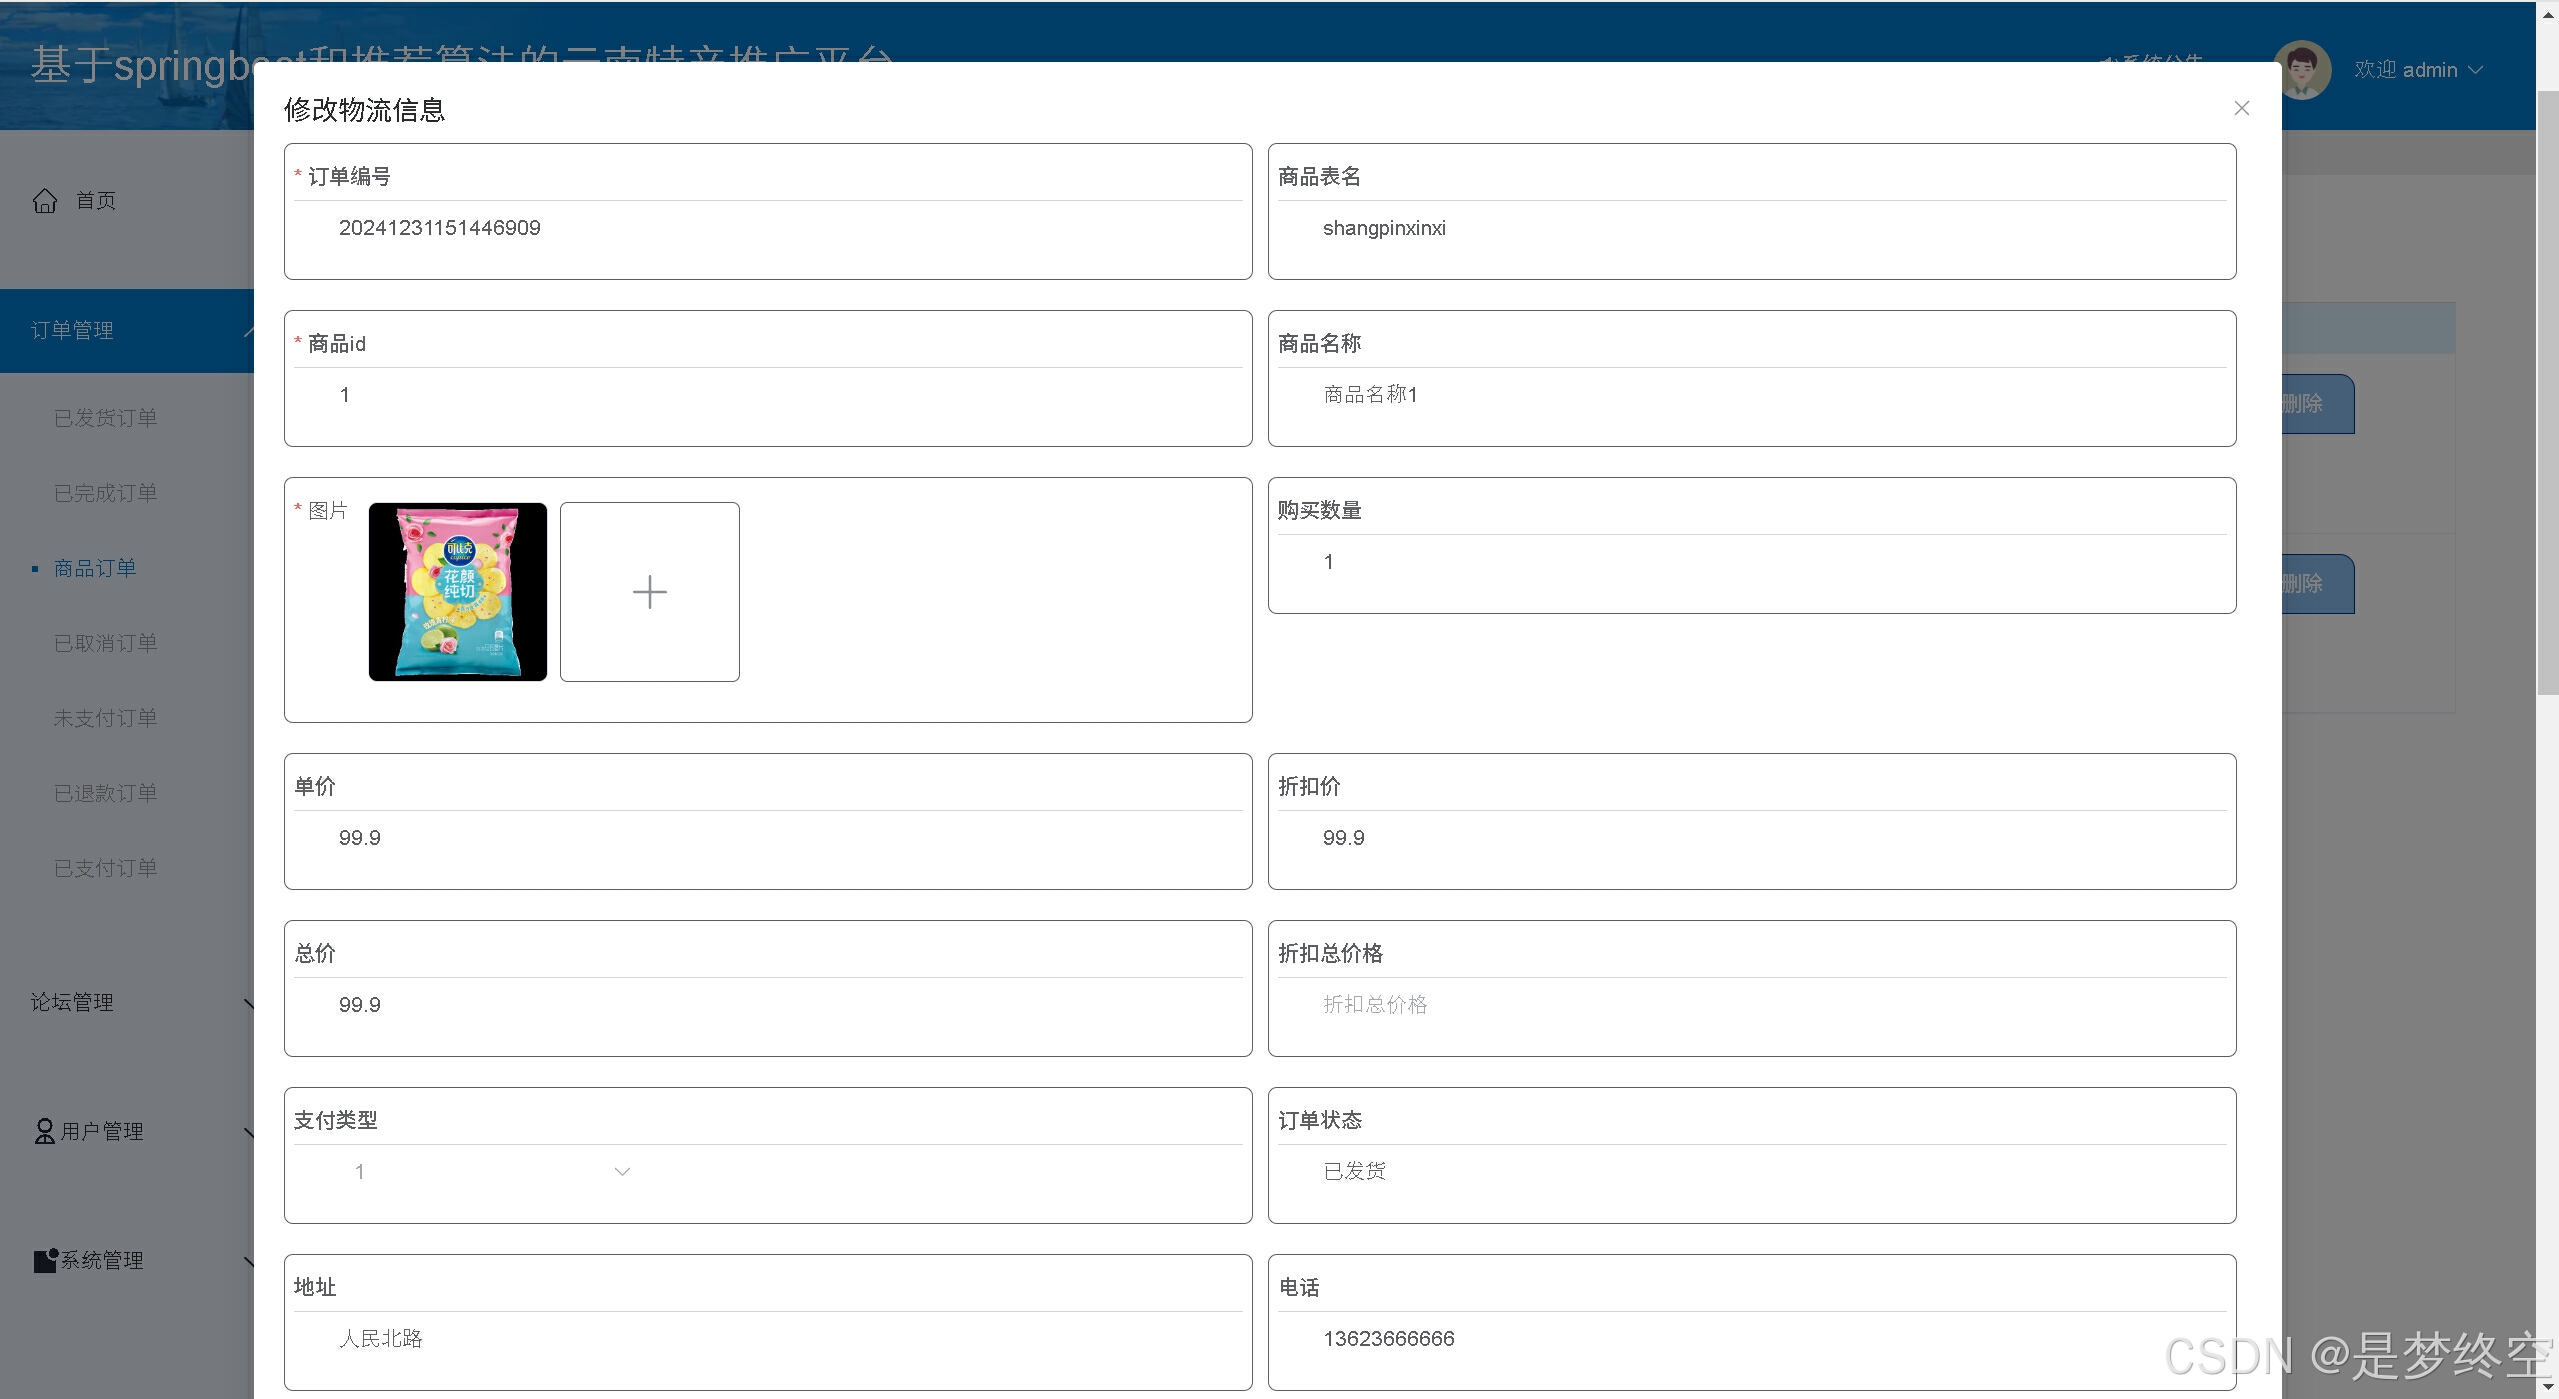Open 已发货订单 in the sidebar
This screenshot has height=1399, width=2559.
(106, 418)
